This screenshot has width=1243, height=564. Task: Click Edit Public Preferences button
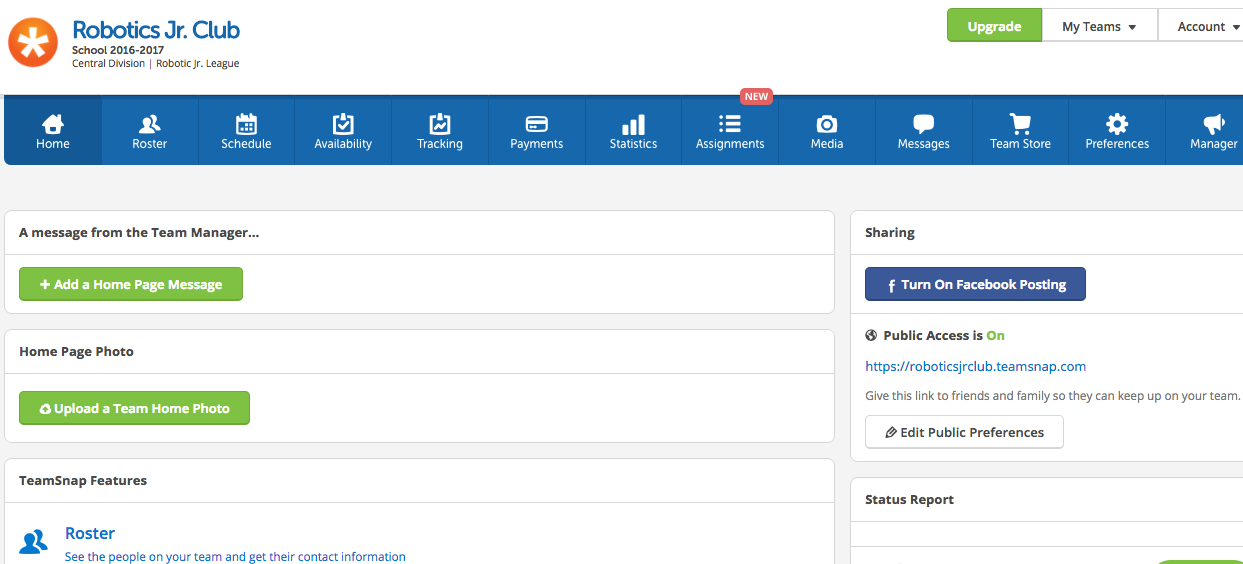(x=964, y=432)
